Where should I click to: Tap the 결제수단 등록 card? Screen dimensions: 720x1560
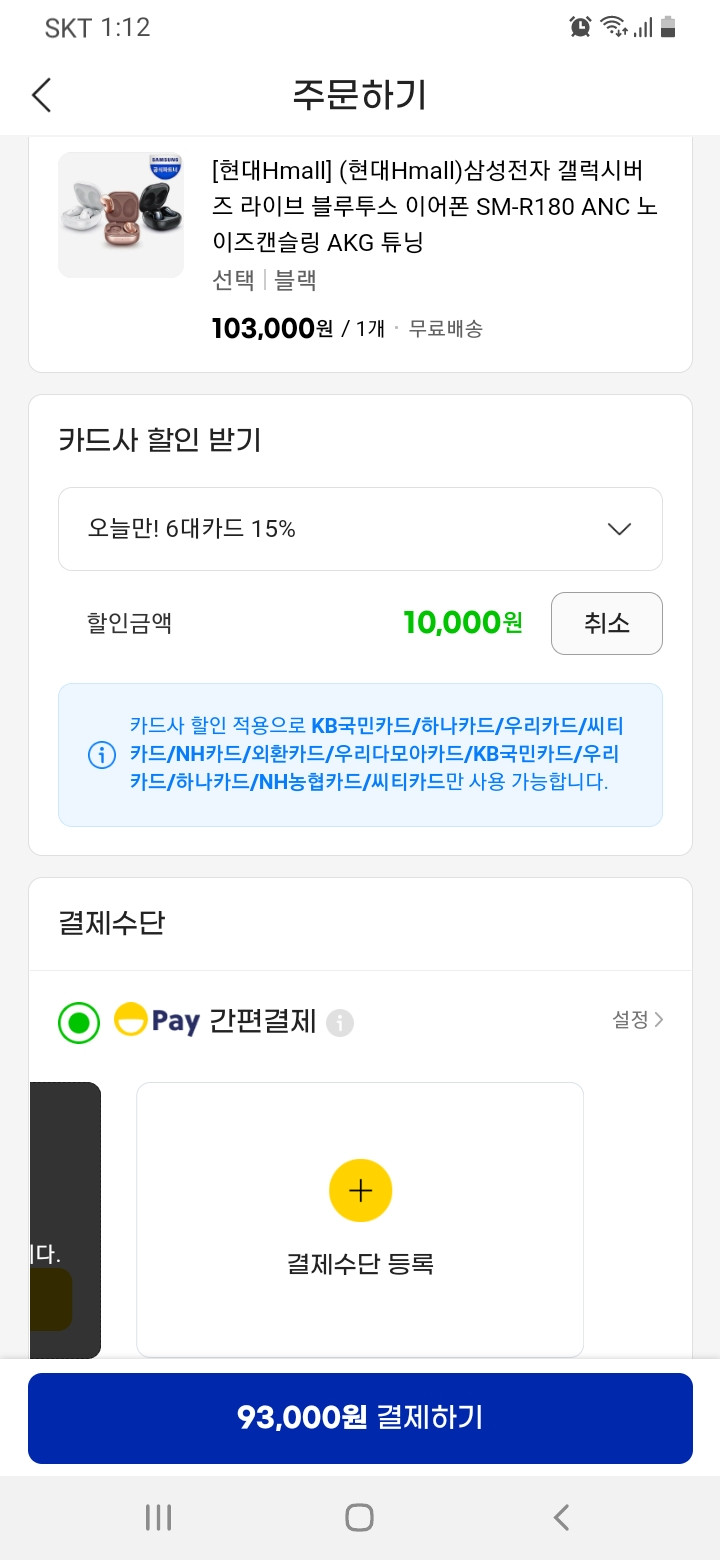click(x=360, y=1220)
